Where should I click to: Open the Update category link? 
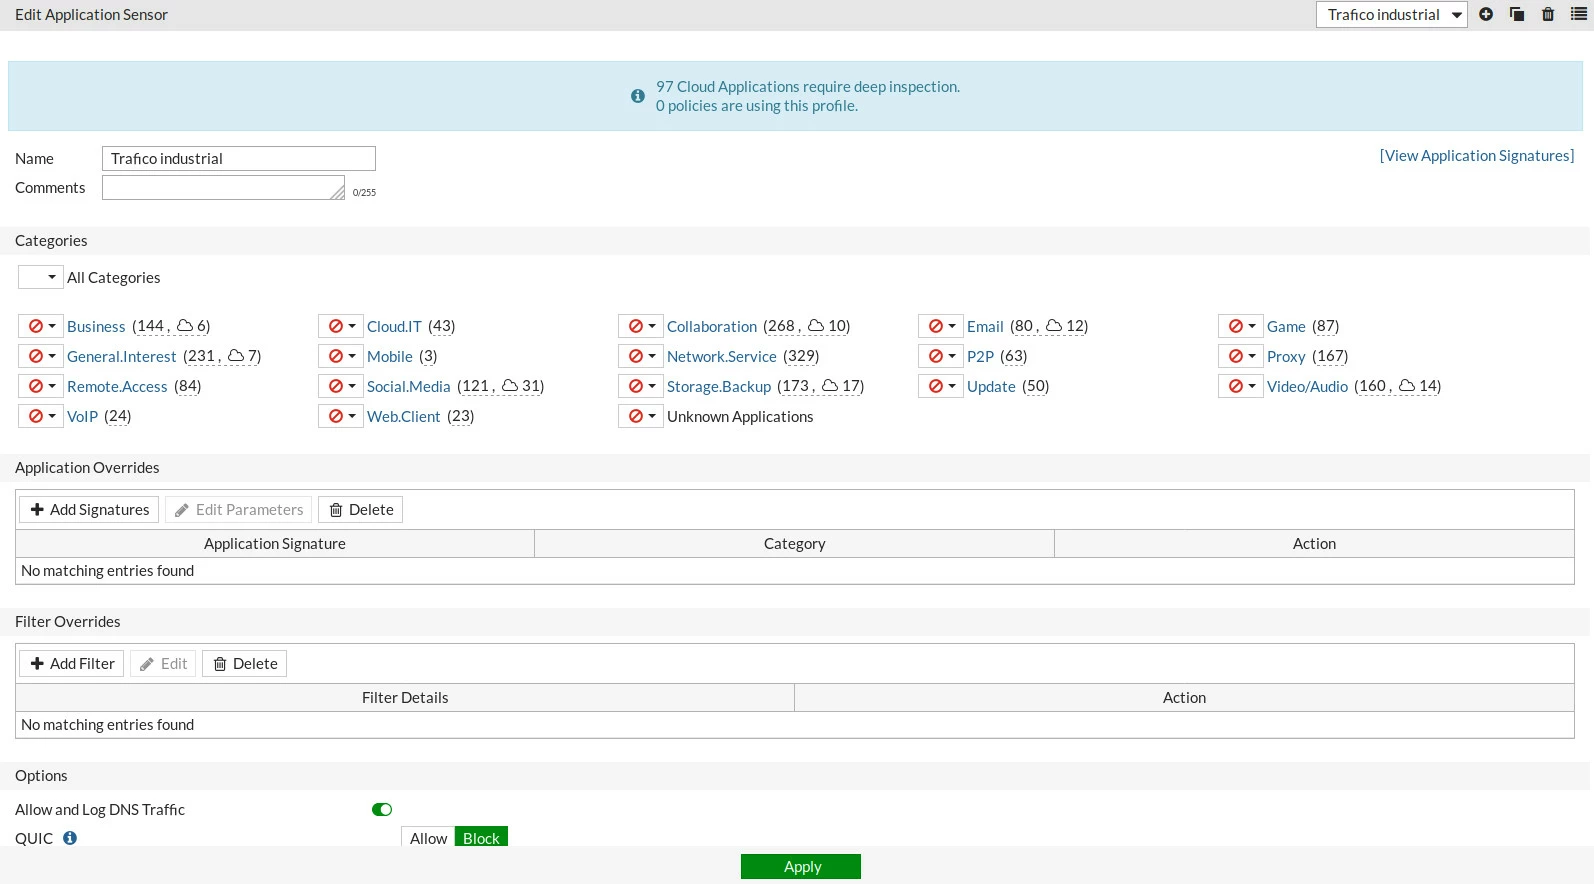[991, 387]
